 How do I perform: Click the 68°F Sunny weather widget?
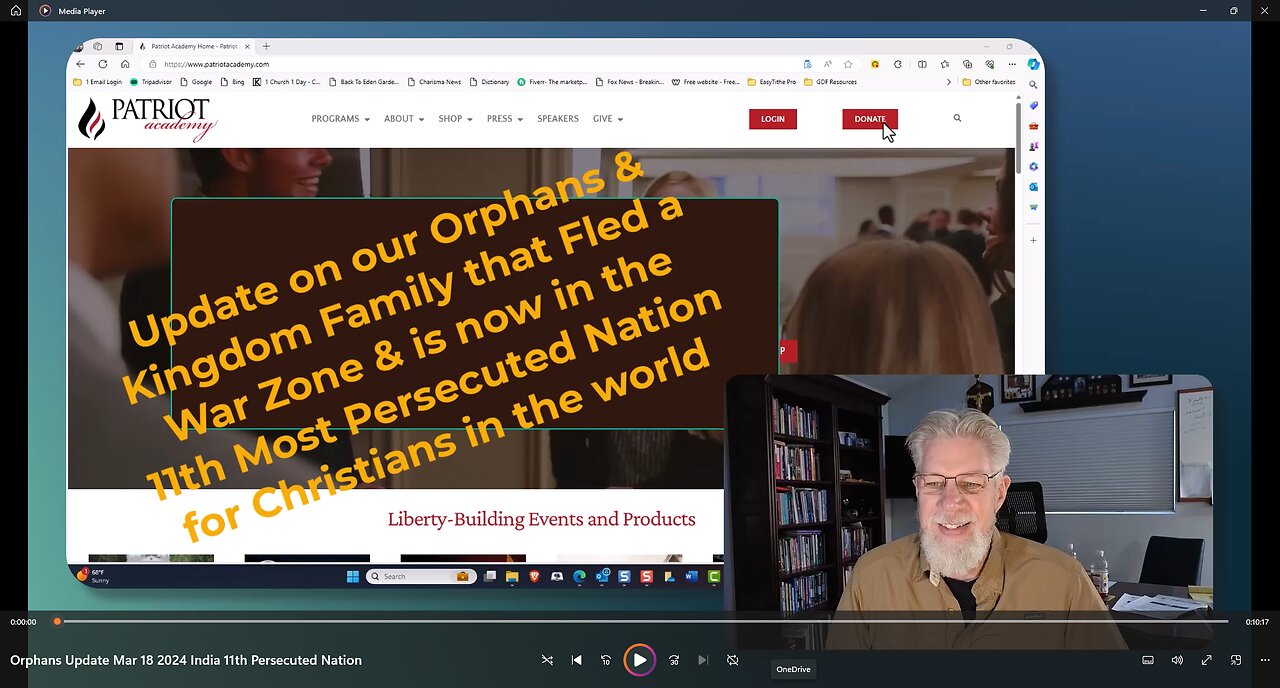[x=93, y=576]
